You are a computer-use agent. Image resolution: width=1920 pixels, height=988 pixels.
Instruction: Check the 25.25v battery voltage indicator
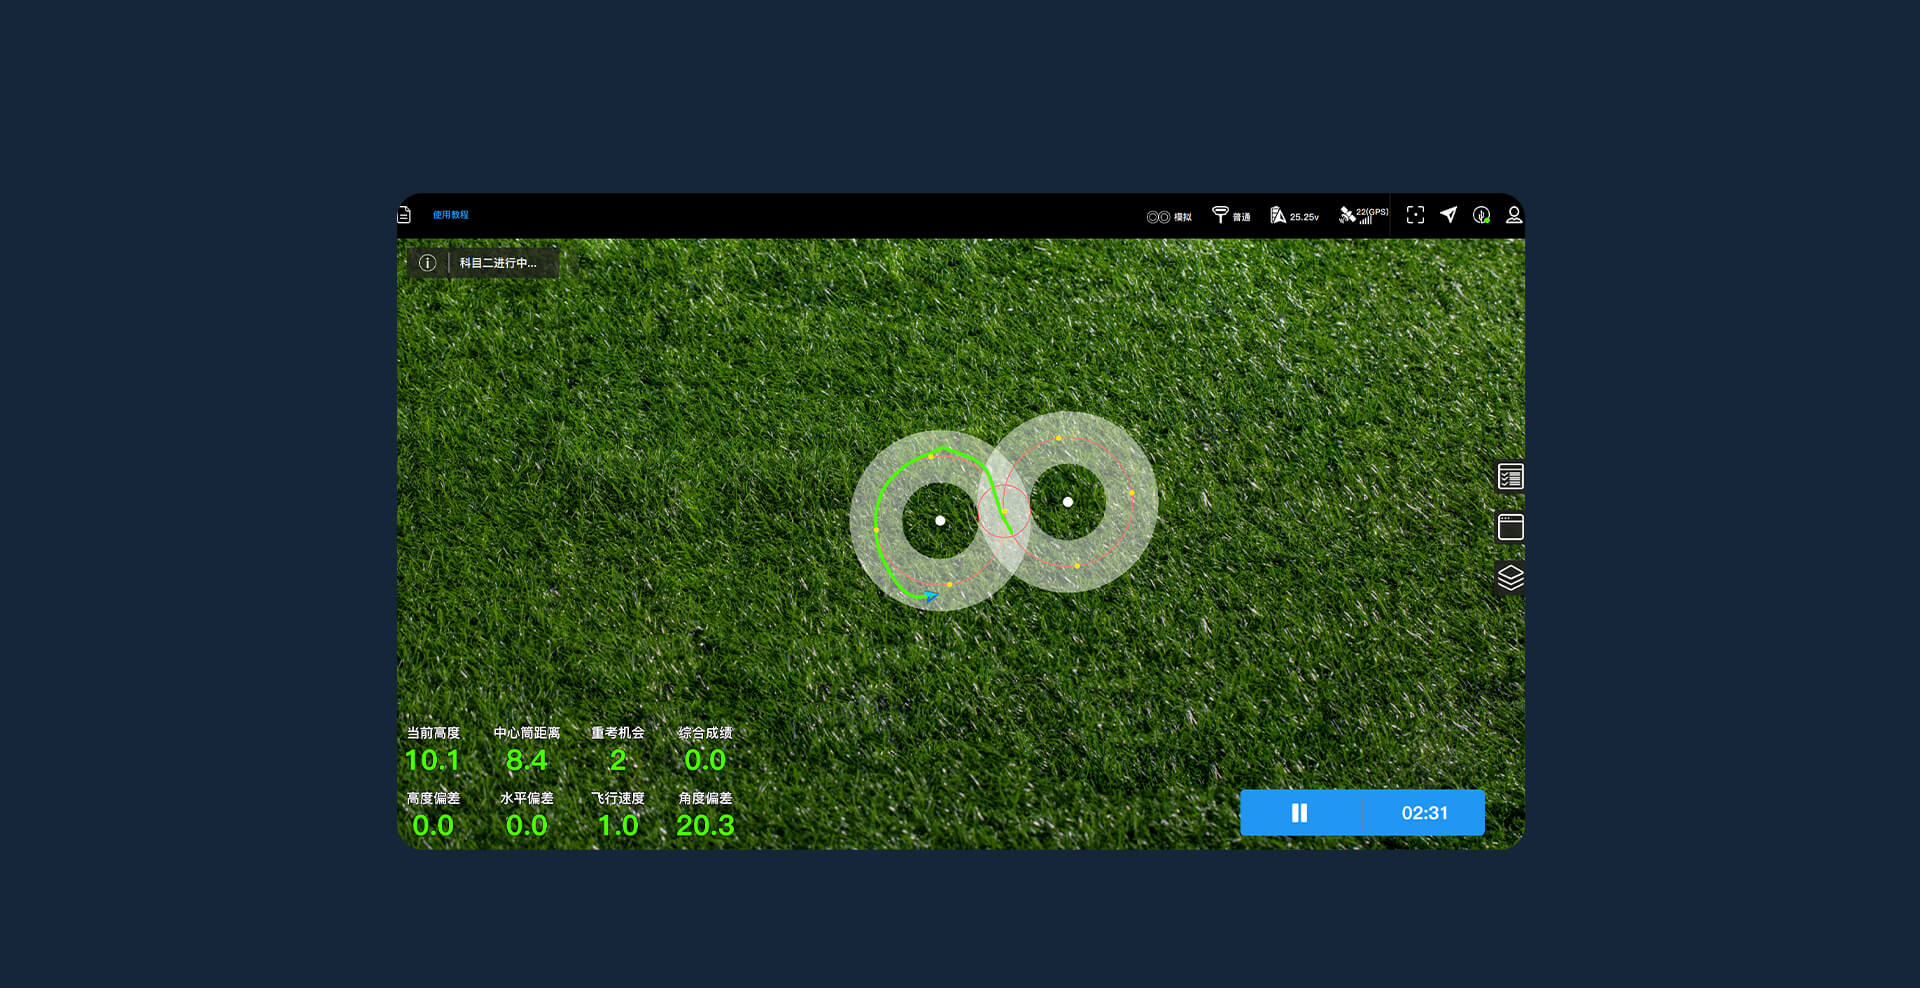tap(1294, 216)
